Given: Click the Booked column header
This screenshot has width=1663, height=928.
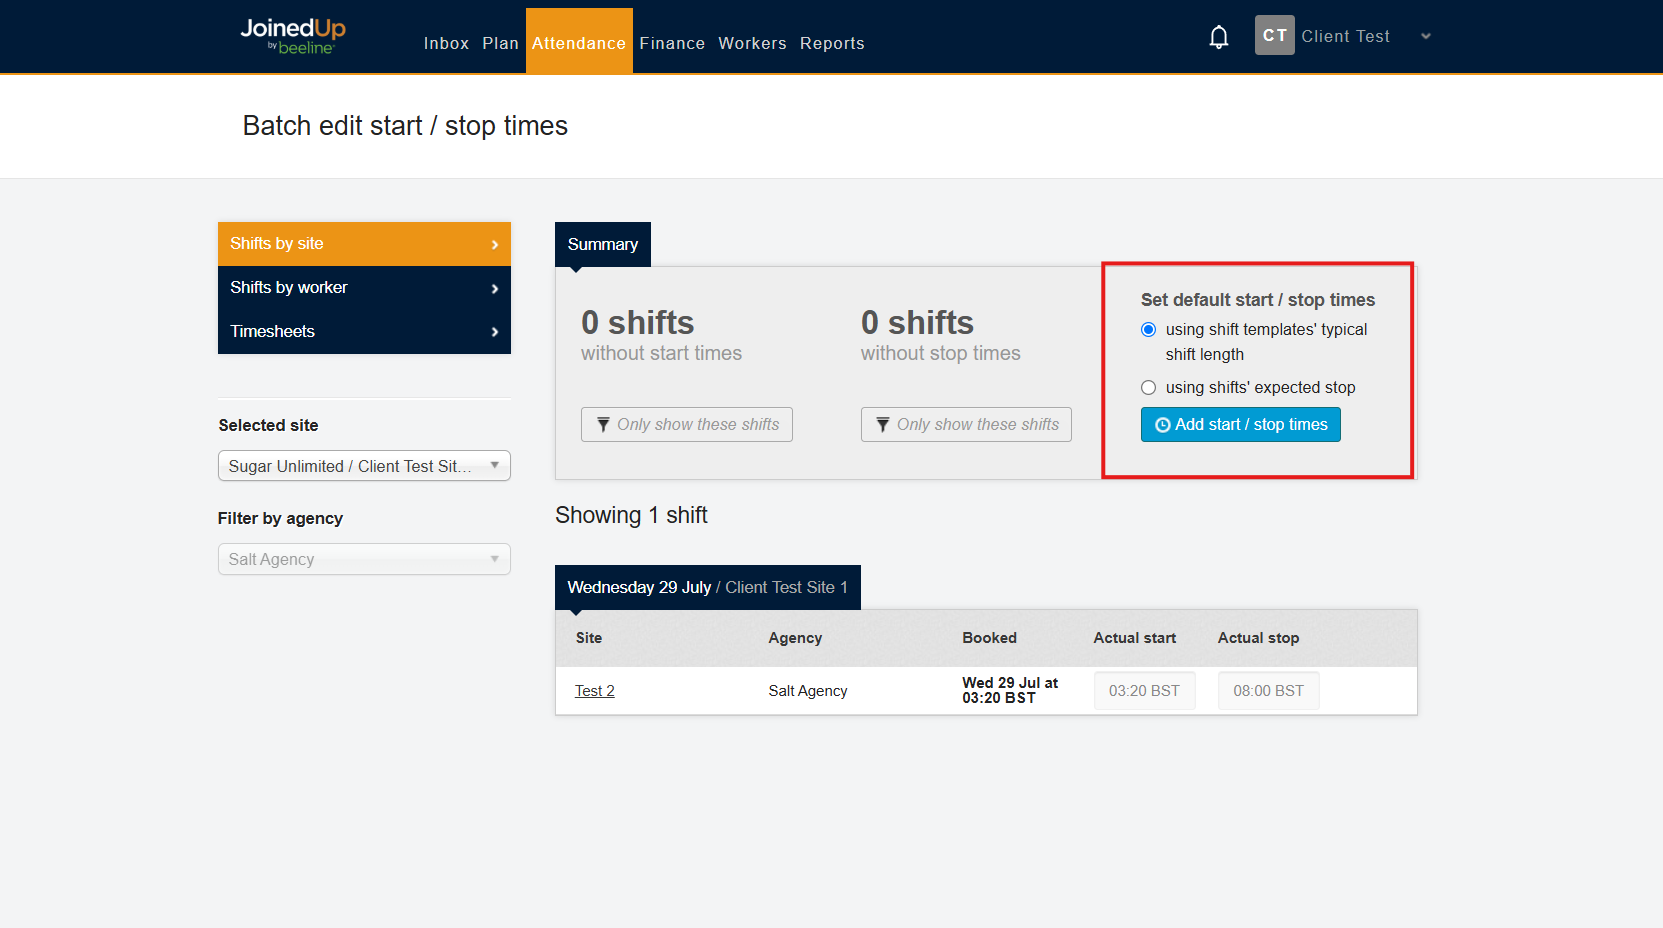Looking at the screenshot, I should pos(990,638).
